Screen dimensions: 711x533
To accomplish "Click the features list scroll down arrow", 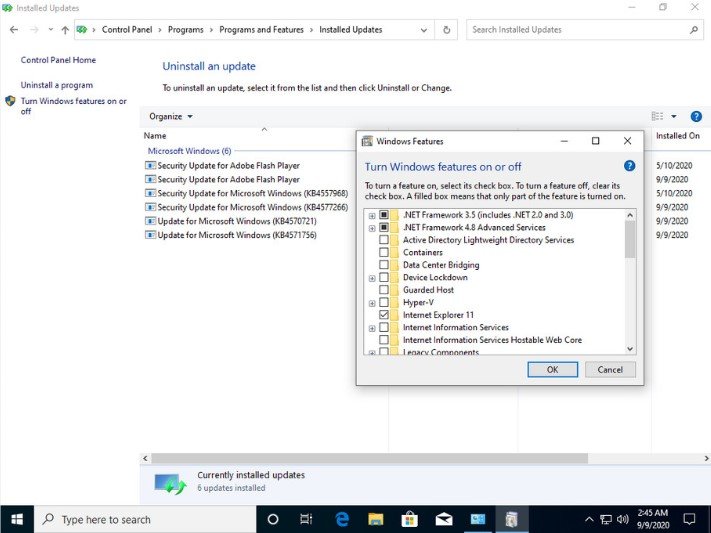I will click(x=630, y=348).
